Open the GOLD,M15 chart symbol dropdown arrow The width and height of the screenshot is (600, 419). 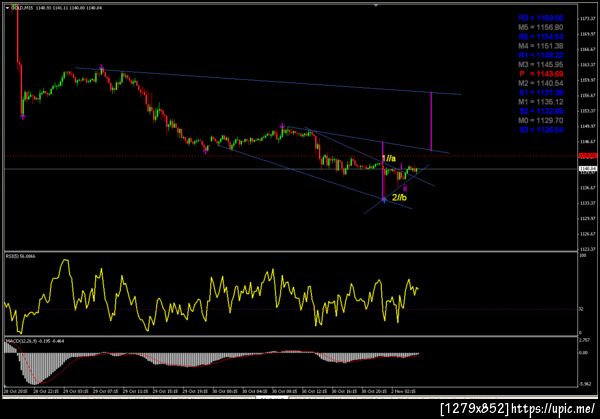7,8
